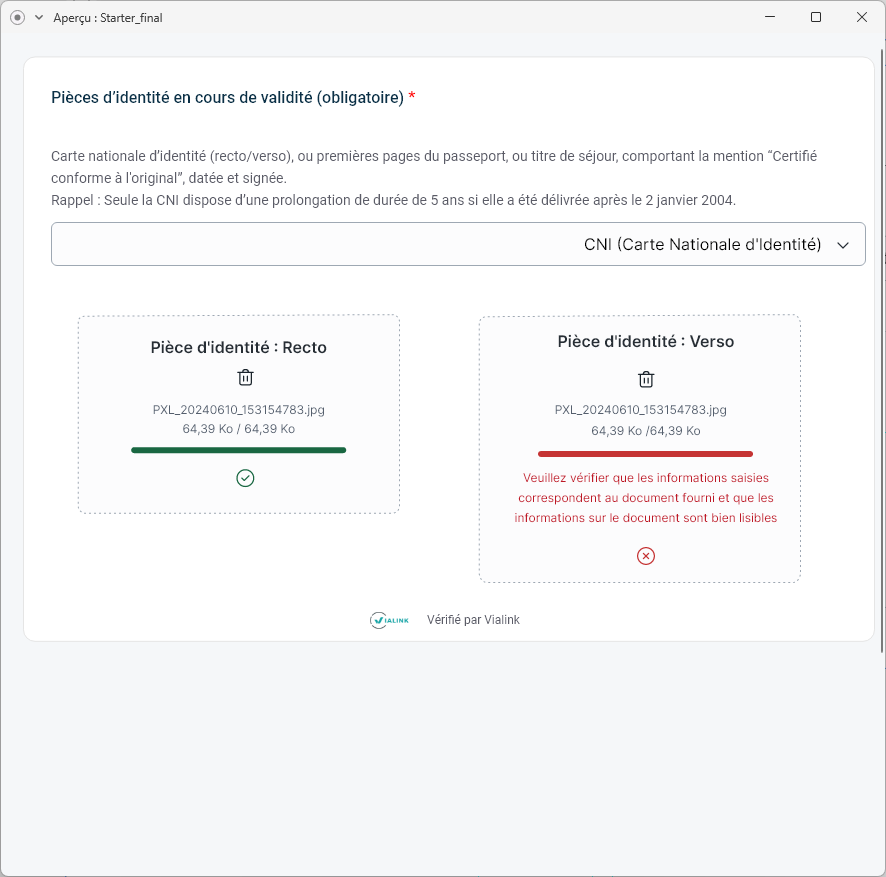Click the red Verso verification error message
The height and width of the screenshot is (877, 886).
tap(645, 498)
